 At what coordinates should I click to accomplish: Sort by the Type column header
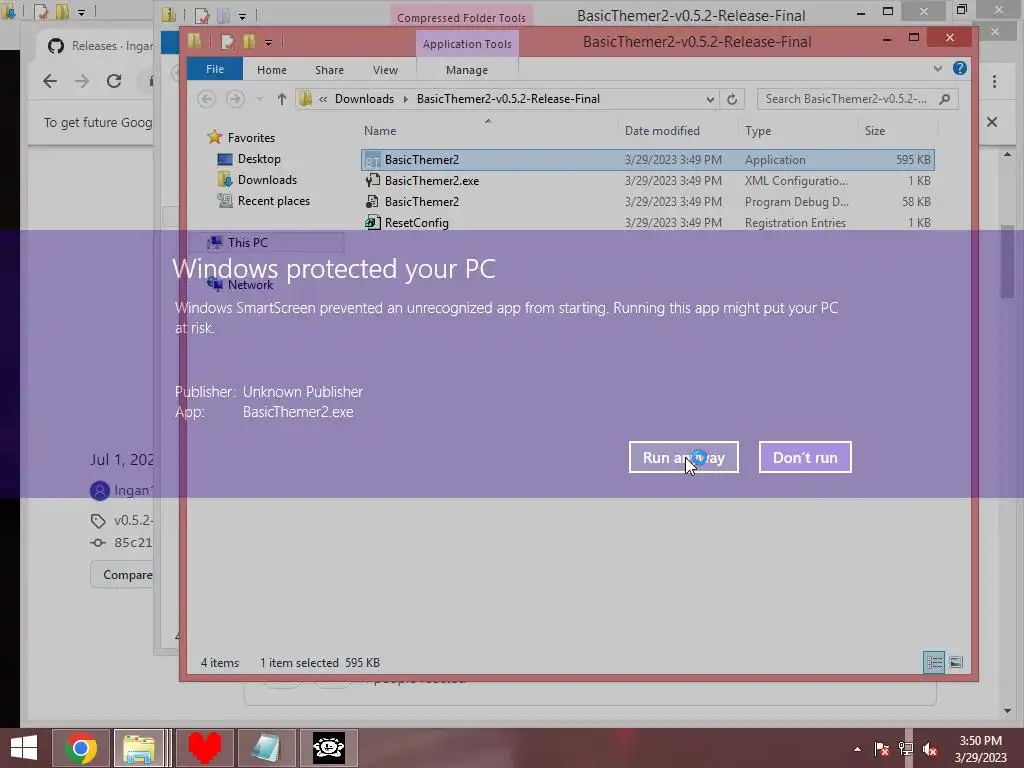tap(758, 131)
